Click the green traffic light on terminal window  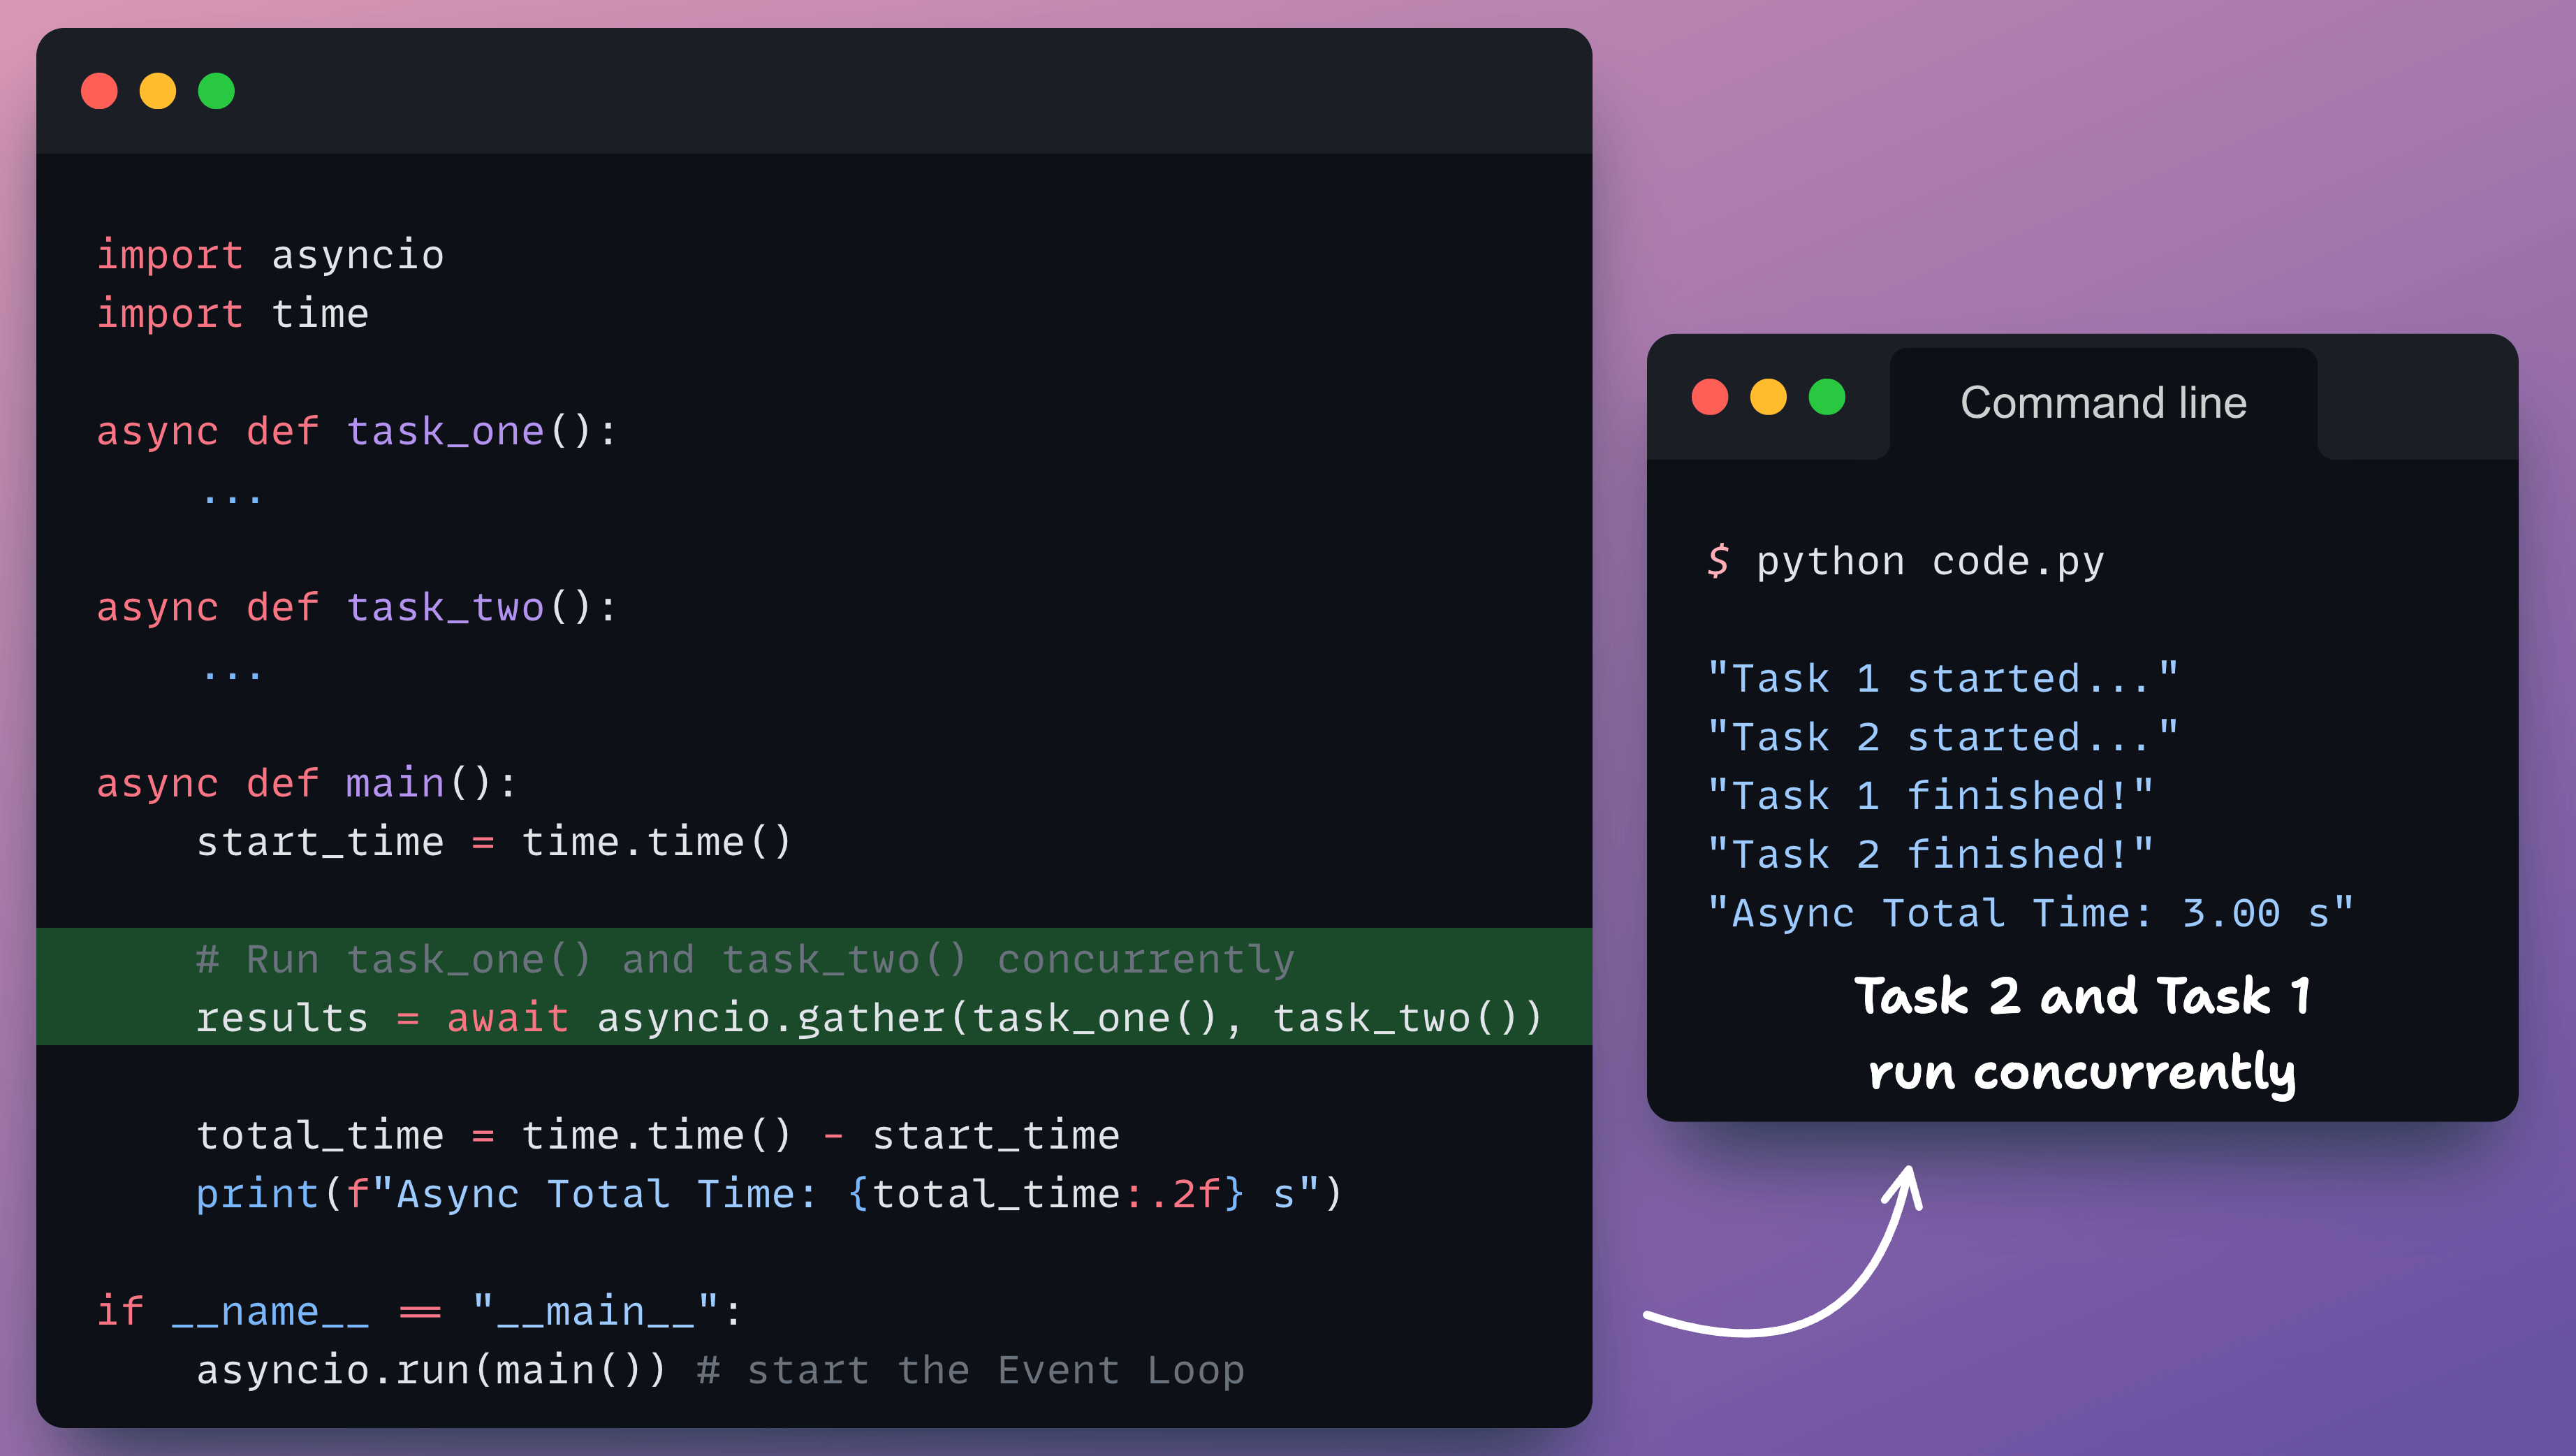(1827, 397)
